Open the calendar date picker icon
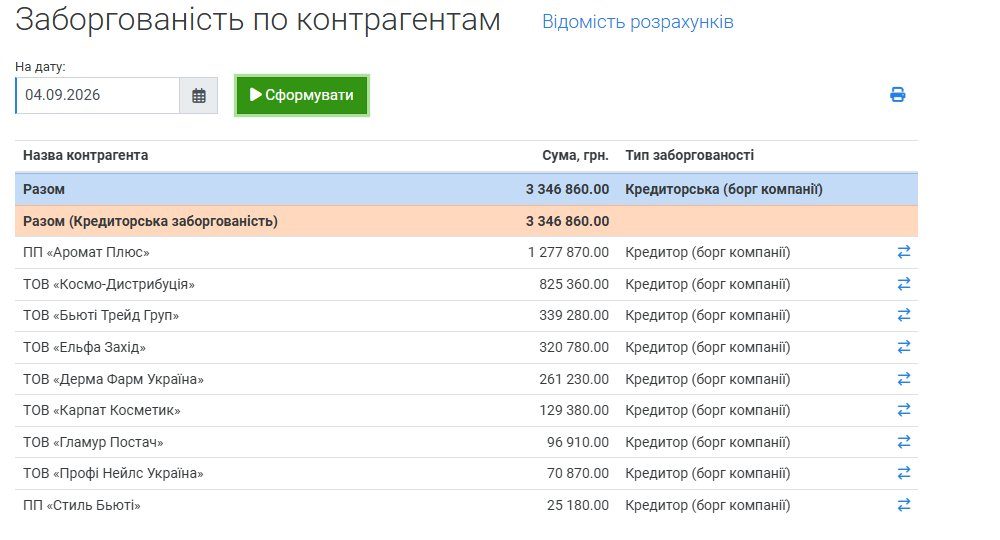 tap(198, 96)
